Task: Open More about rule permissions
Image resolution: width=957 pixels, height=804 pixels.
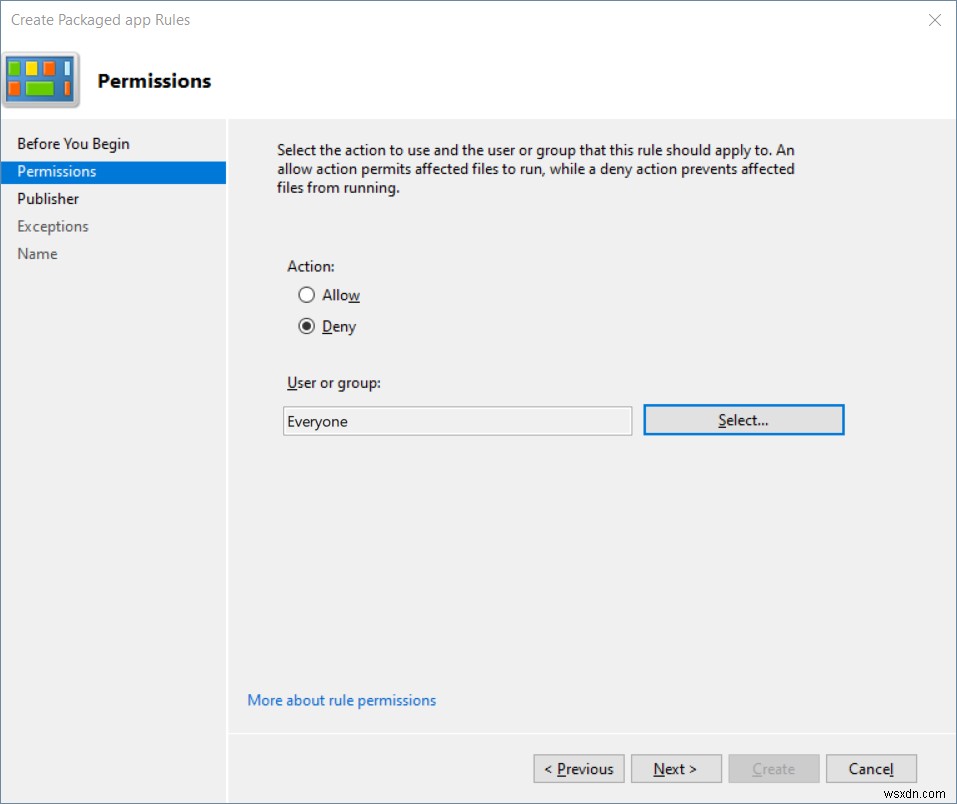Action: point(341,700)
